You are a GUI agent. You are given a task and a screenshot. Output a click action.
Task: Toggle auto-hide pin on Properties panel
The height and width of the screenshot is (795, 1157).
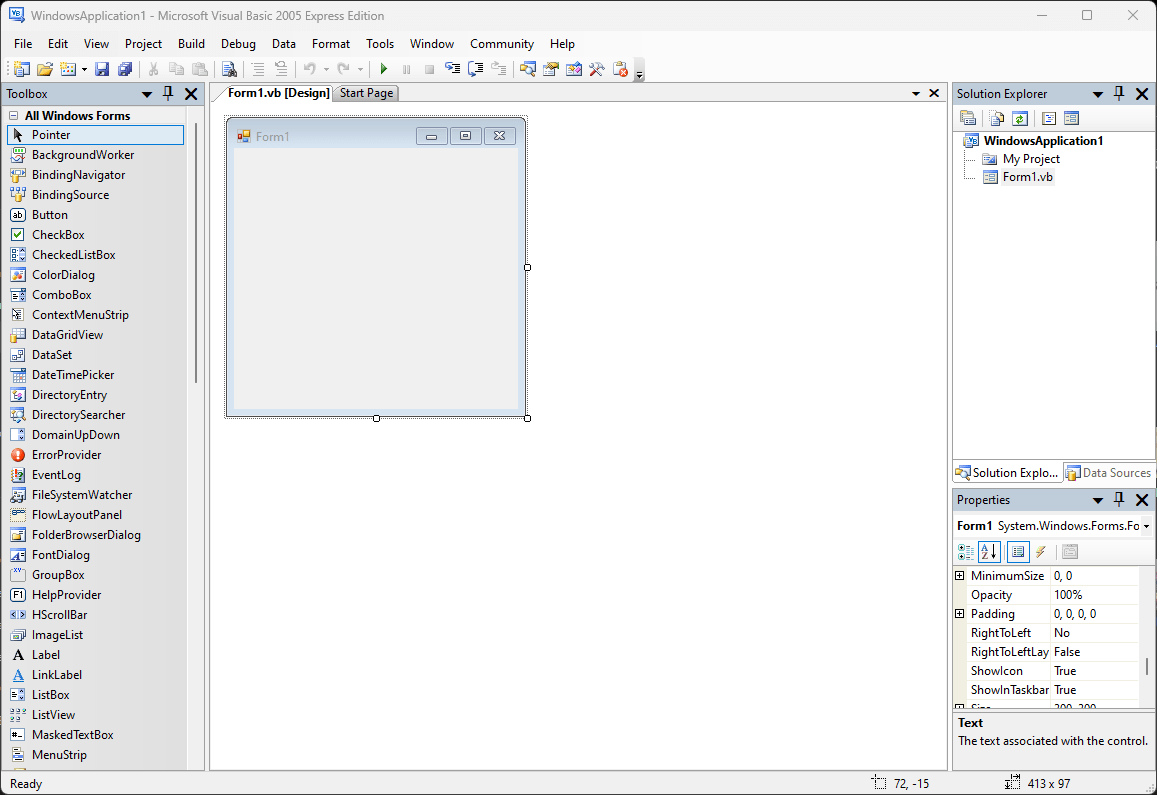point(1119,499)
